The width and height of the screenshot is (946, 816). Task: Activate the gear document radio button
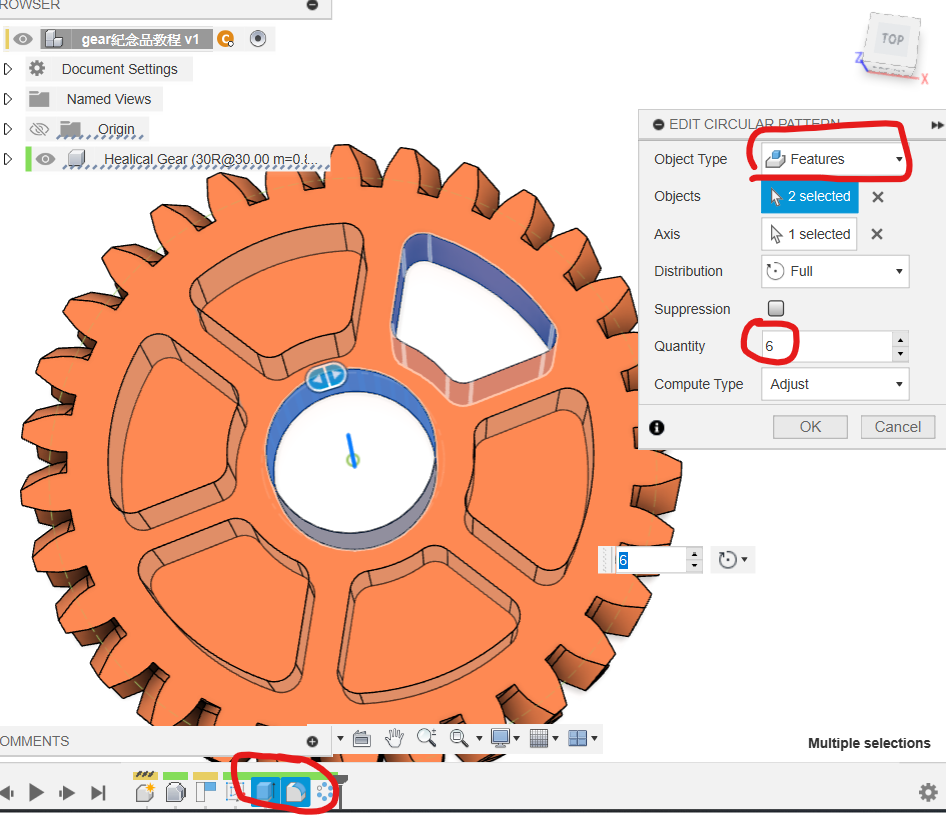pyautogui.click(x=258, y=39)
